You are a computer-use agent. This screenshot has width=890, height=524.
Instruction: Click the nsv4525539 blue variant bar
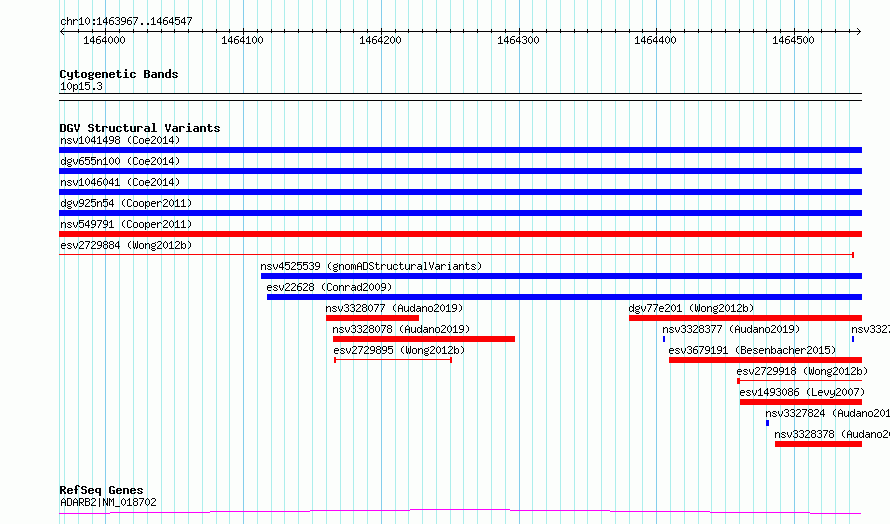coord(561,276)
